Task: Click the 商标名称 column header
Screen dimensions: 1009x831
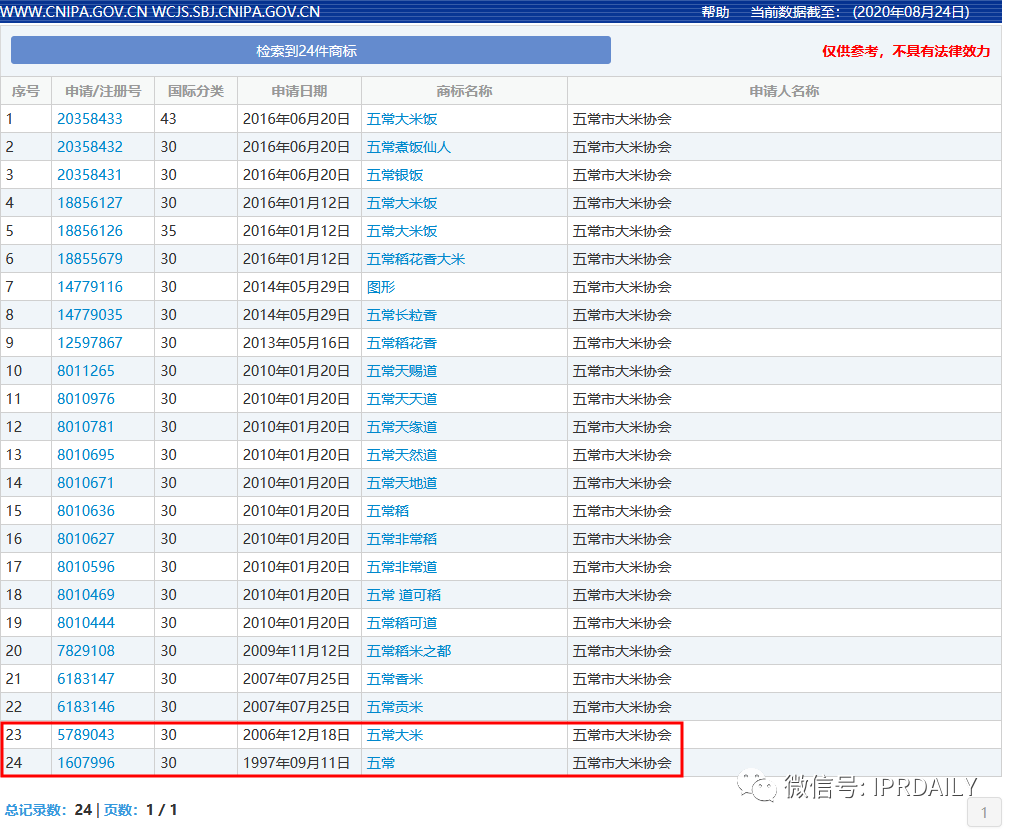Action: pyautogui.click(x=464, y=91)
